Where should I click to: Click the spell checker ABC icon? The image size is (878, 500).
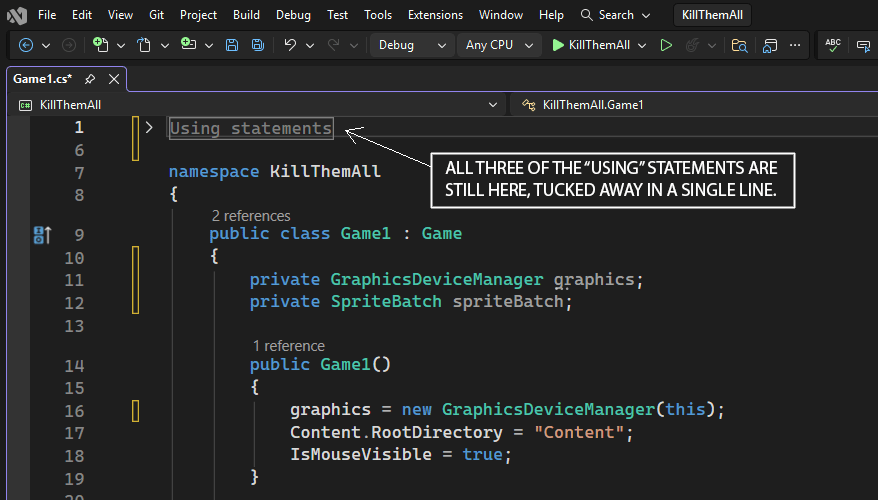click(832, 45)
